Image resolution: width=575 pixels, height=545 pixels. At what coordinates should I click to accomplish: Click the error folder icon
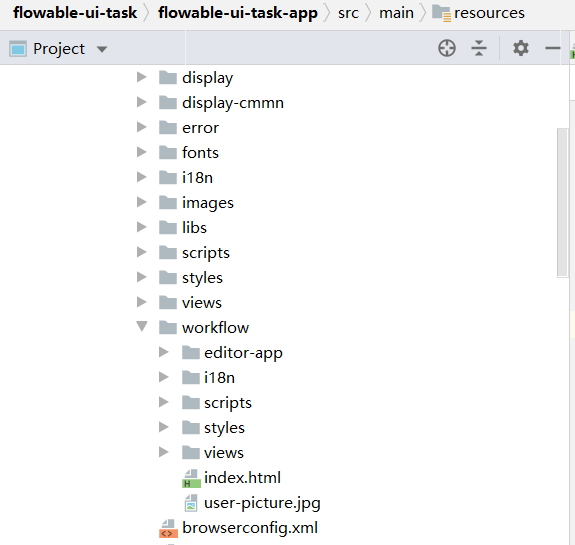(168, 127)
